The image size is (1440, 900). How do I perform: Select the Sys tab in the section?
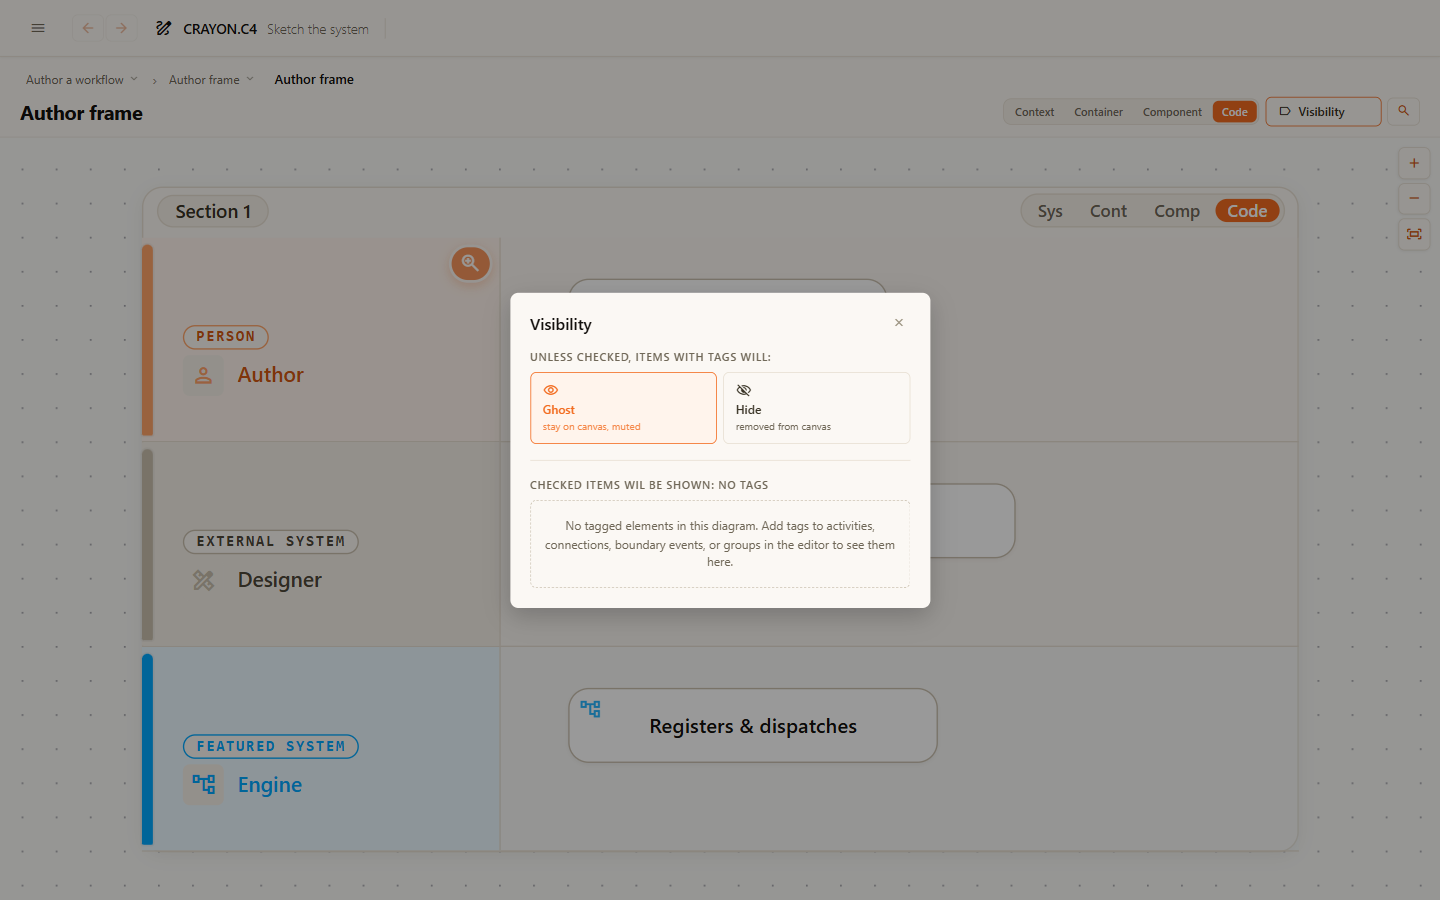(x=1050, y=211)
